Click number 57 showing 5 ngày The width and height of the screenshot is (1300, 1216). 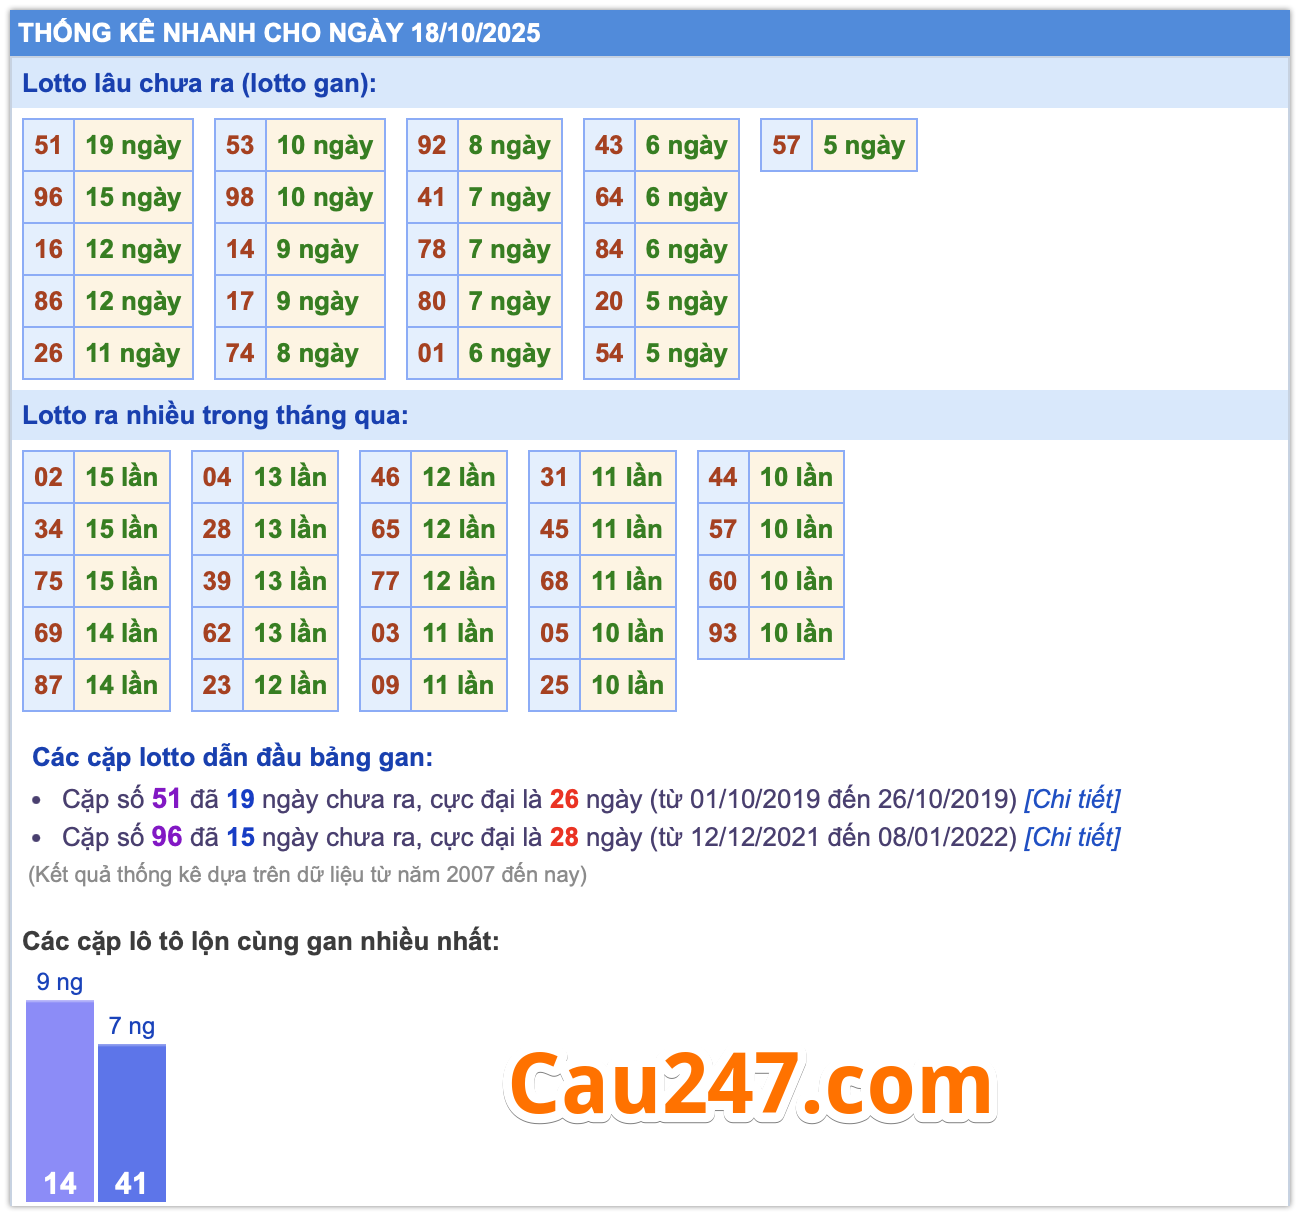click(x=785, y=145)
